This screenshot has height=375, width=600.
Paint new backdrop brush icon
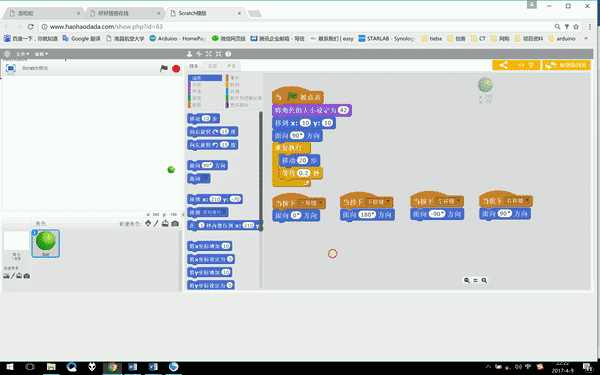(x=13, y=276)
